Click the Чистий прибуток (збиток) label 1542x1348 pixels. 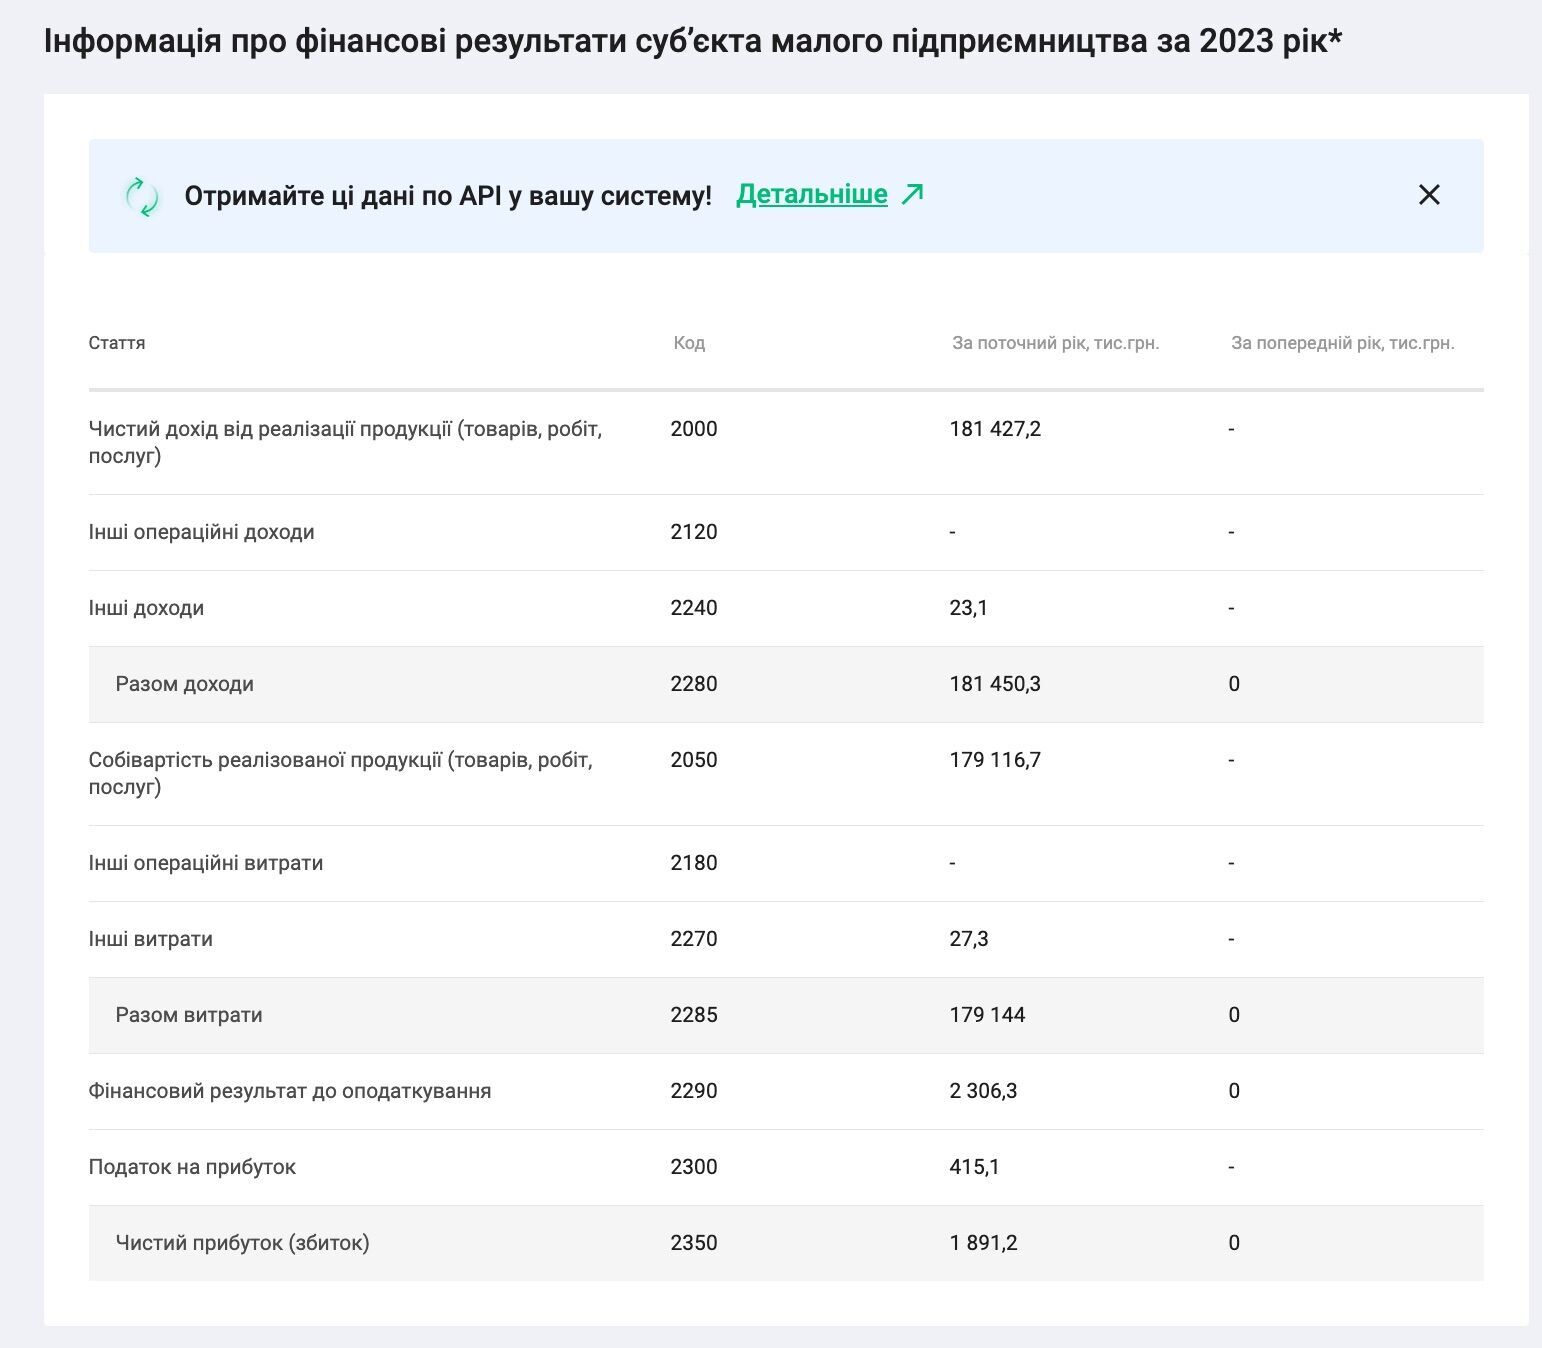pyautogui.click(x=243, y=1243)
